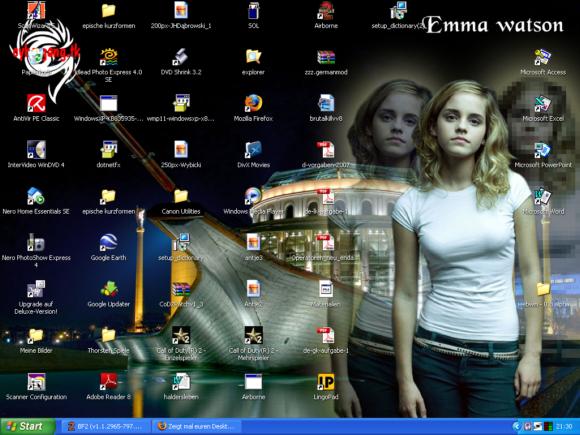Open the LingoPad shortcut
The image size is (580, 435).
pos(326,382)
